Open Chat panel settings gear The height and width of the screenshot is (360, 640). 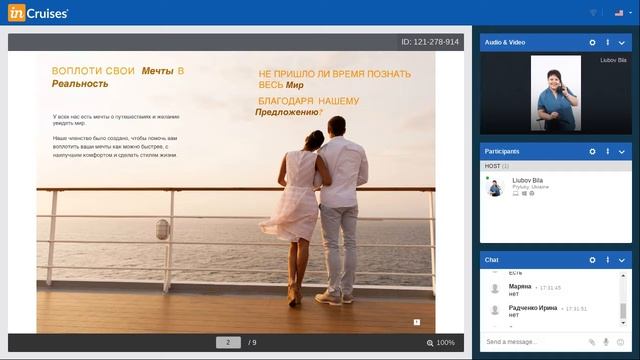(592, 260)
